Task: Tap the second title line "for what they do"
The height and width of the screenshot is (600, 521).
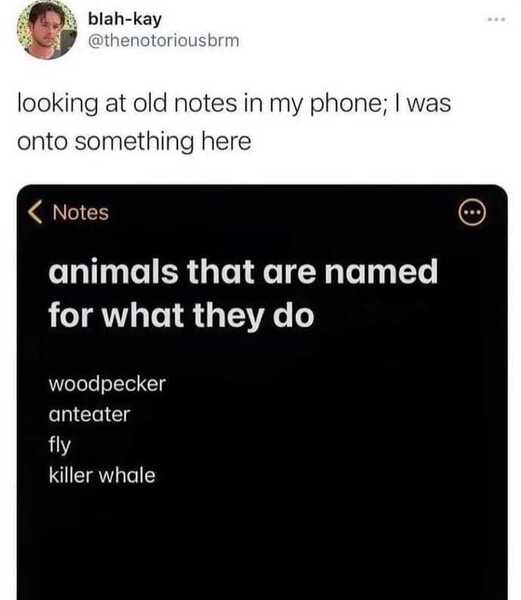Action: 181,316
